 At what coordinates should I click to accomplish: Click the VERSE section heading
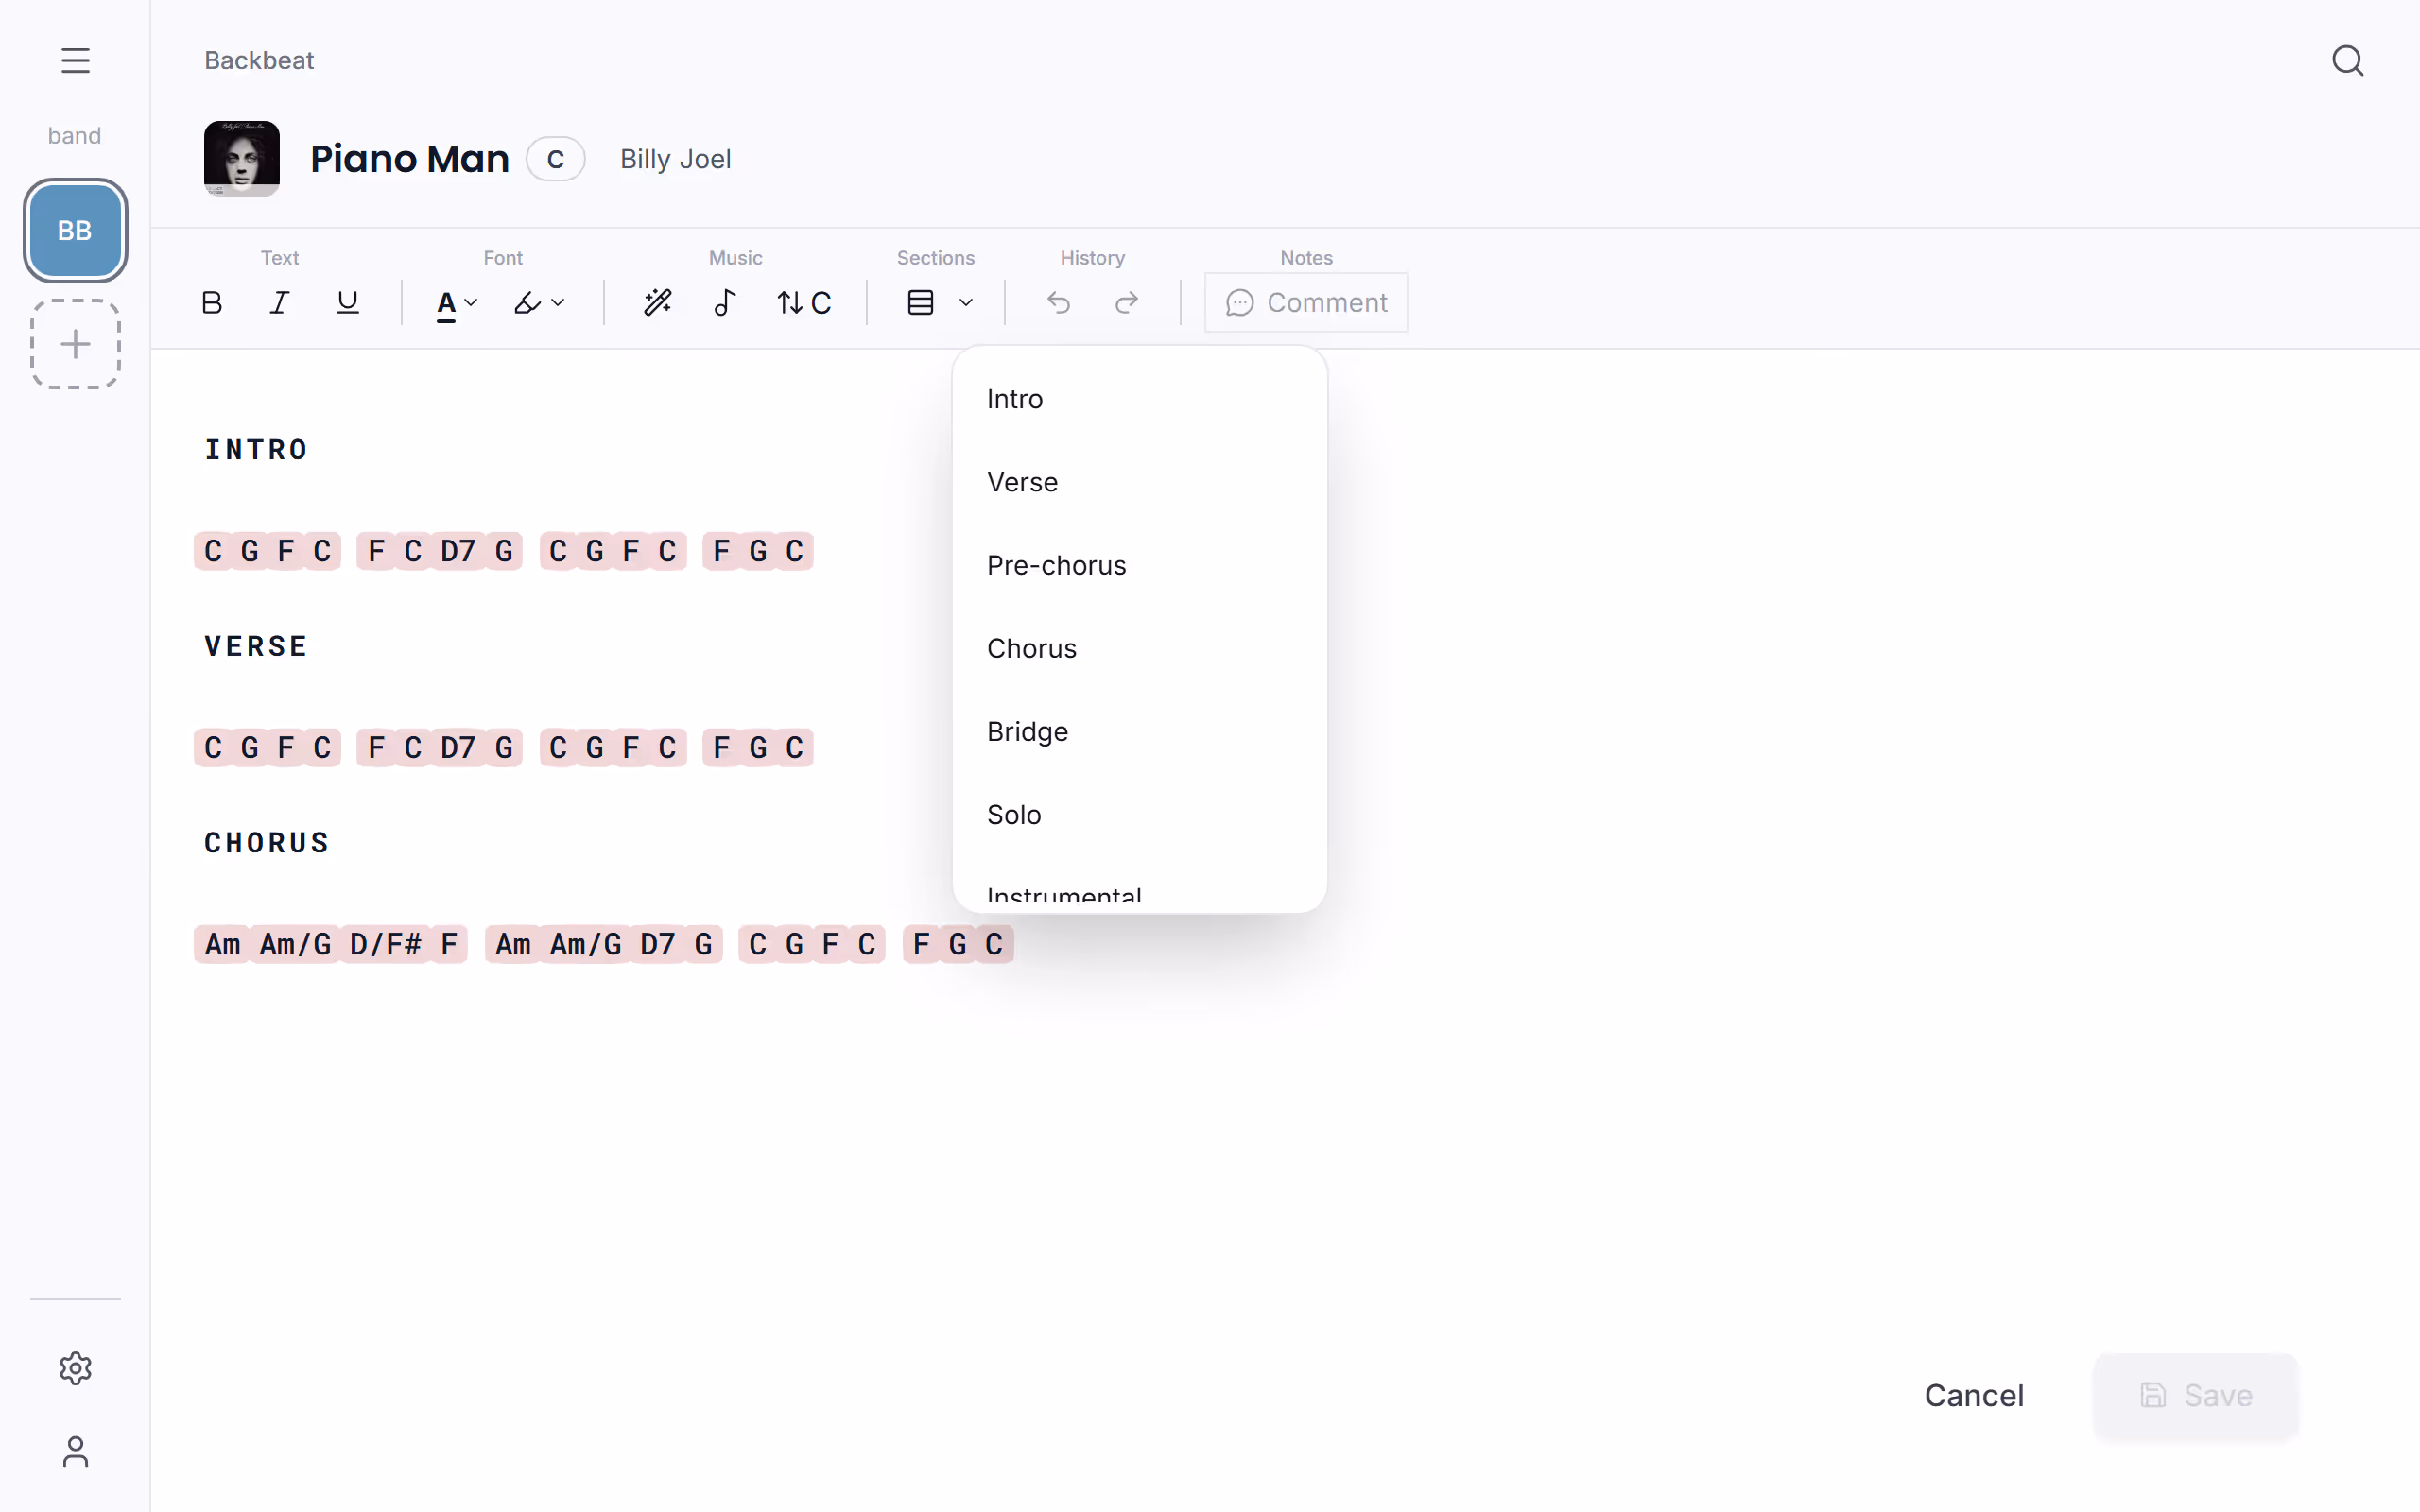(256, 646)
